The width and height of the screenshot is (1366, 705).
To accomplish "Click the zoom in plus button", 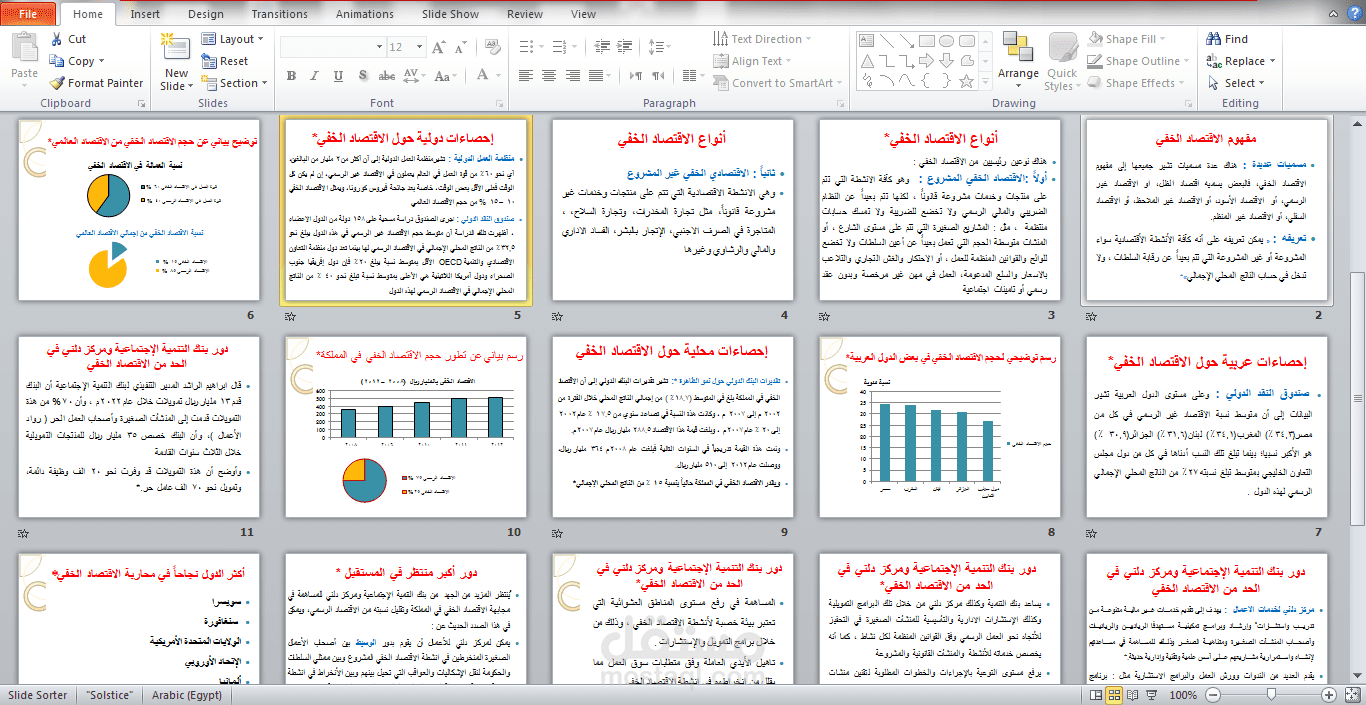I will click(x=1327, y=695).
